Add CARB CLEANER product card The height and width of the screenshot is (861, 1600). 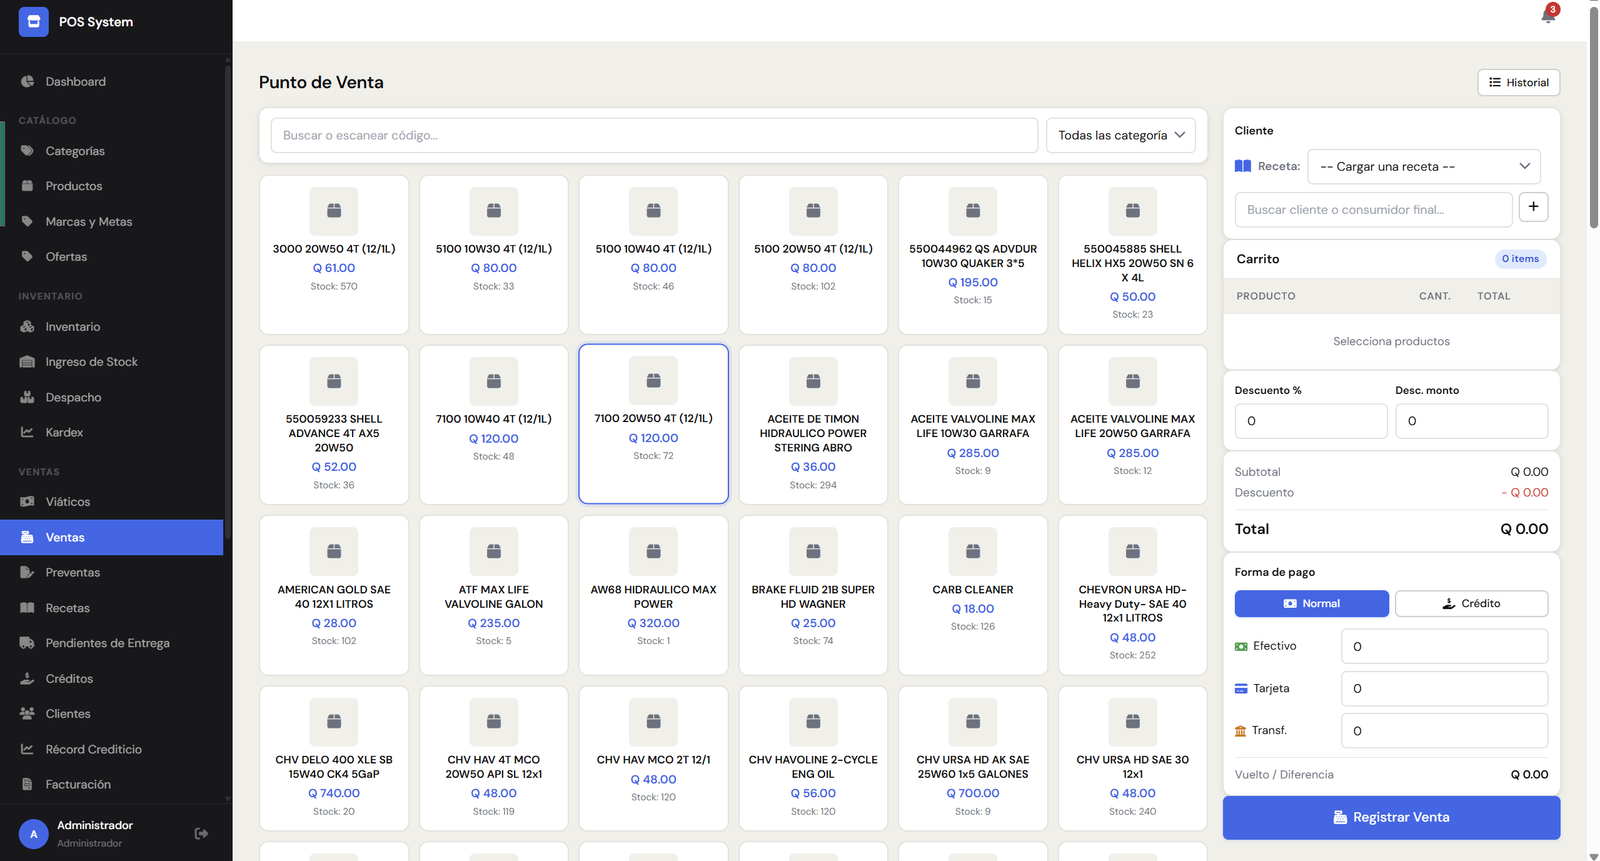[973, 595]
